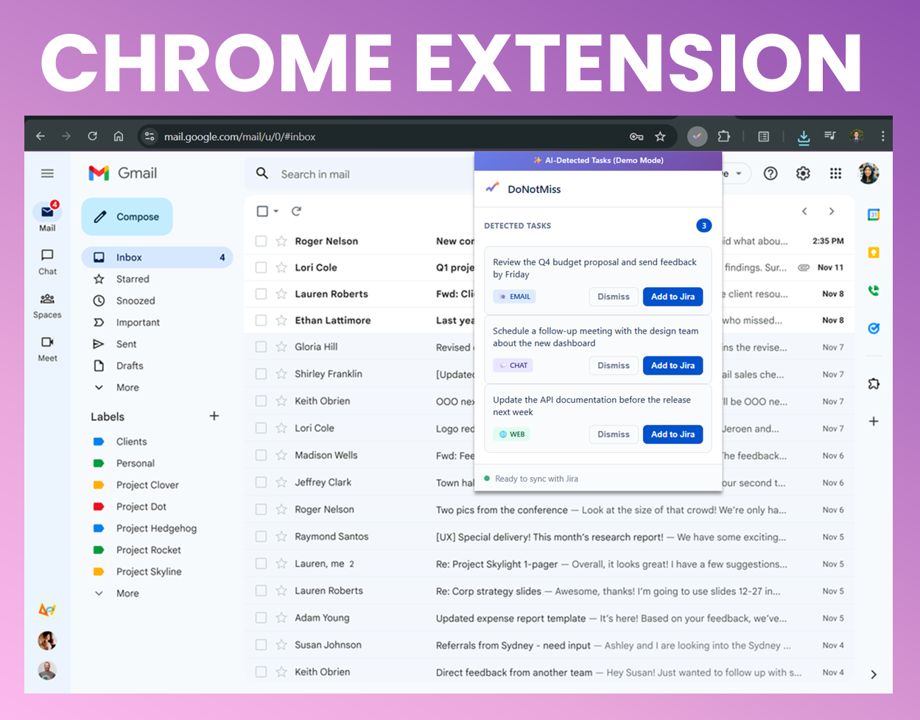Select the Project Clover label
The width and height of the screenshot is (920, 720).
147,485
